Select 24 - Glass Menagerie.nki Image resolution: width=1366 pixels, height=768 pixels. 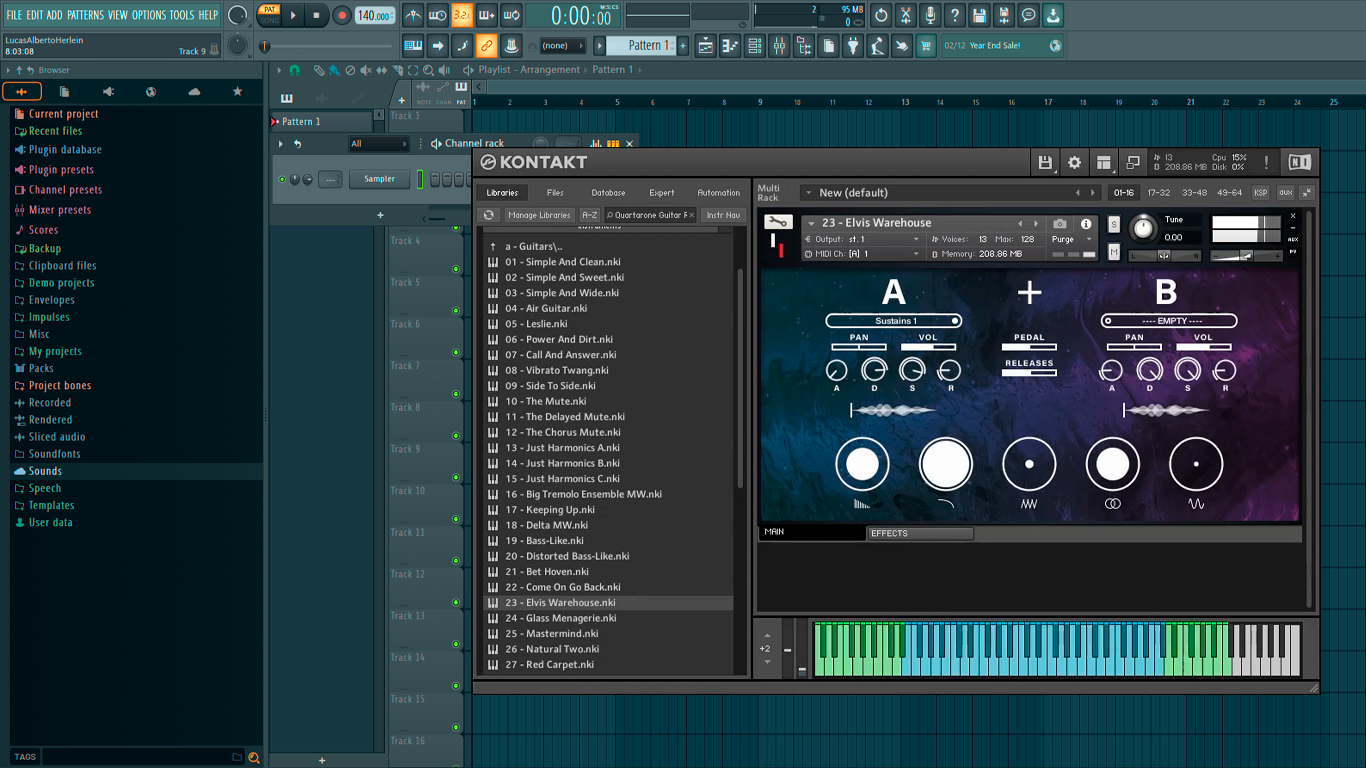click(608, 618)
